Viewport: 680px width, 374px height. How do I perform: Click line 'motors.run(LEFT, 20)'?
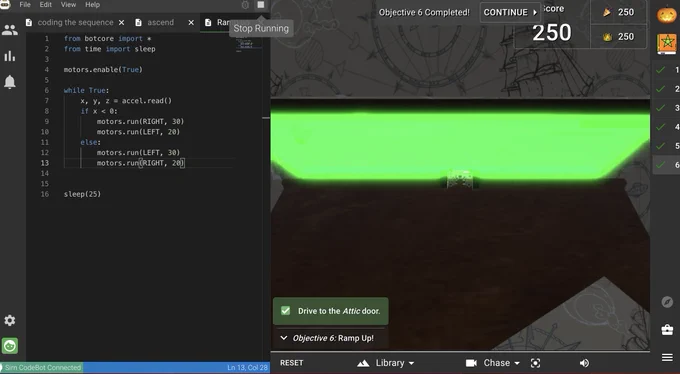pyautogui.click(x=138, y=132)
